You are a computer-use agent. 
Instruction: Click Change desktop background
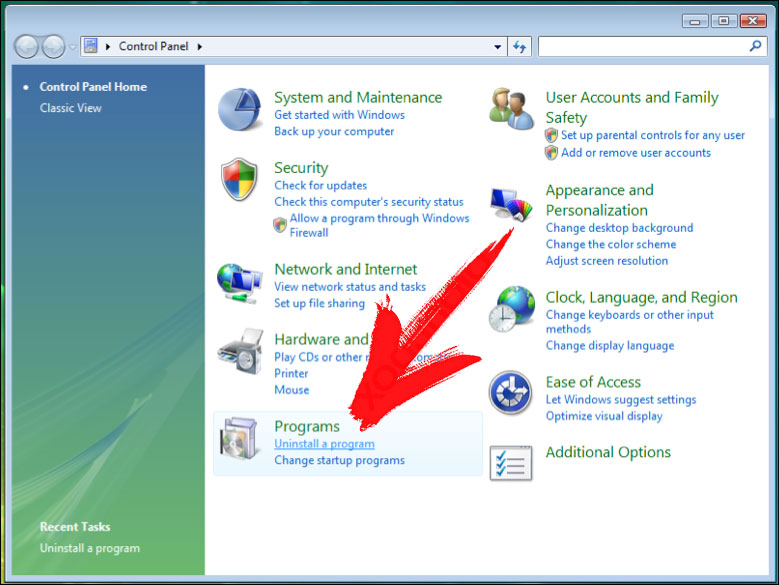620,228
